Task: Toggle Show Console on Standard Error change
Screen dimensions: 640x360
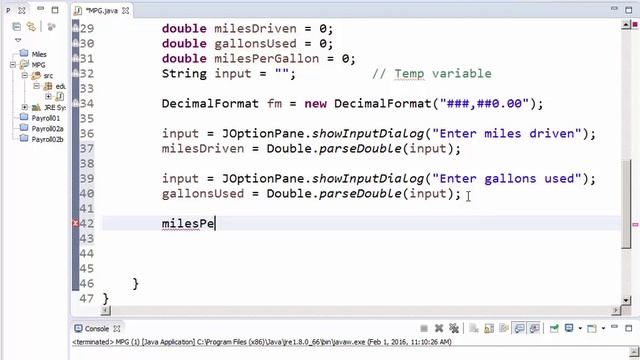Action: (x=534, y=328)
